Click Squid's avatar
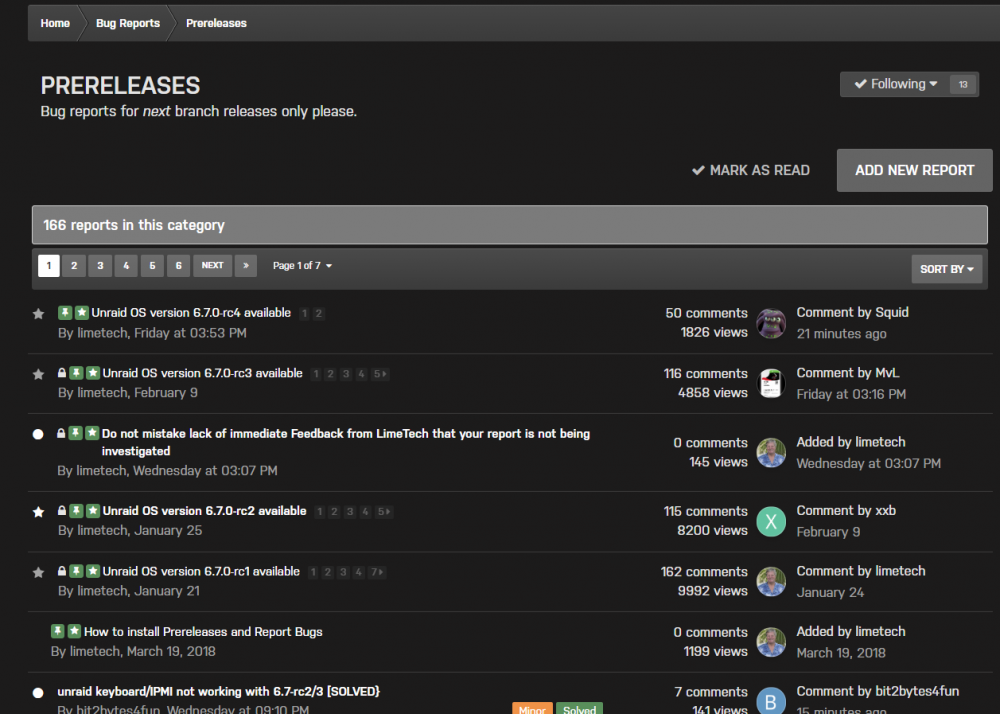Image resolution: width=1000 pixels, height=714 pixels. coord(771,323)
